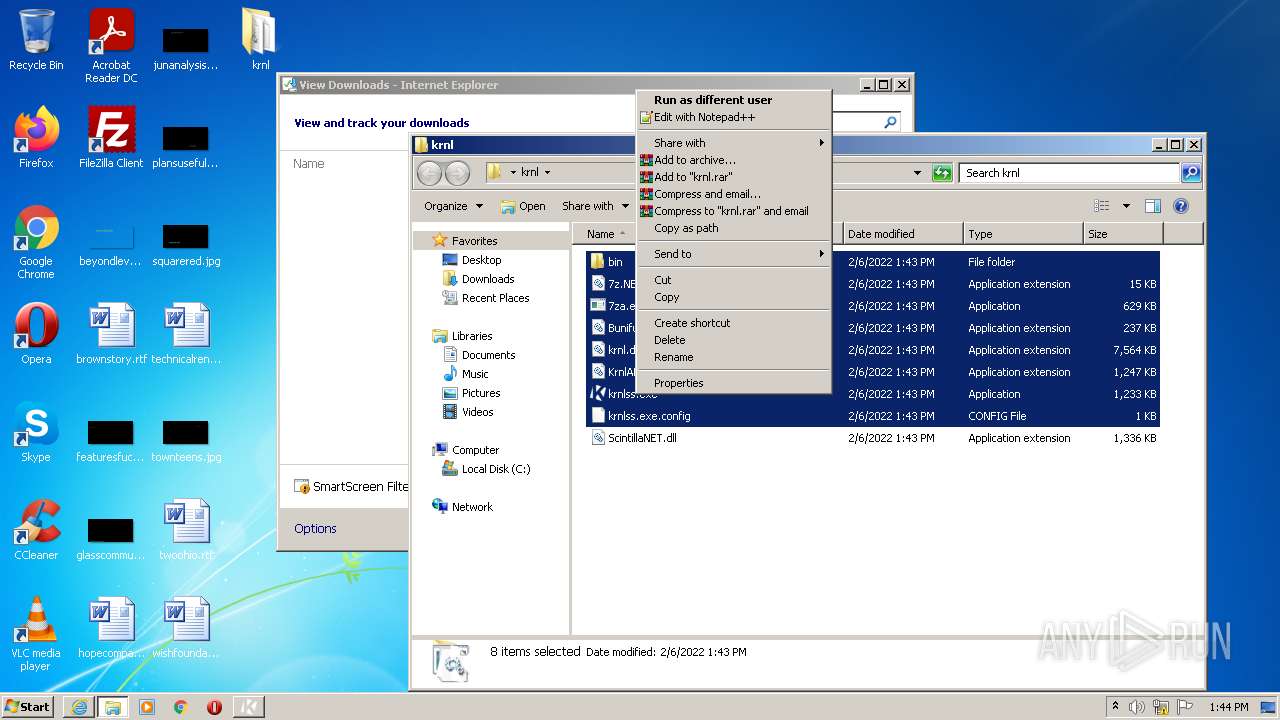
Task: Click the Explorer forward button
Action: coord(457,173)
